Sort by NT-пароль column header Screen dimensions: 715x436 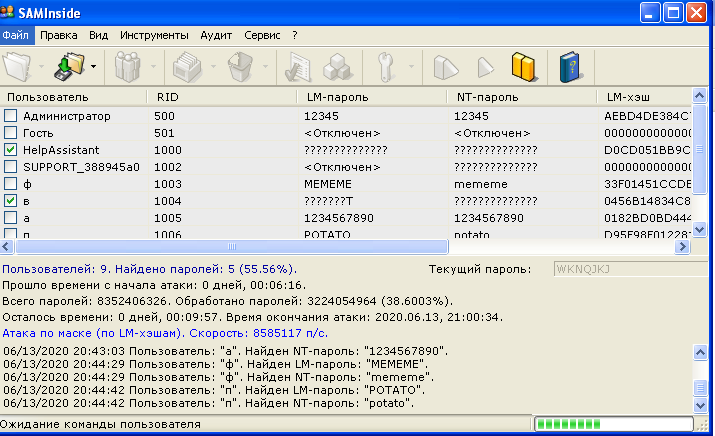click(x=523, y=97)
